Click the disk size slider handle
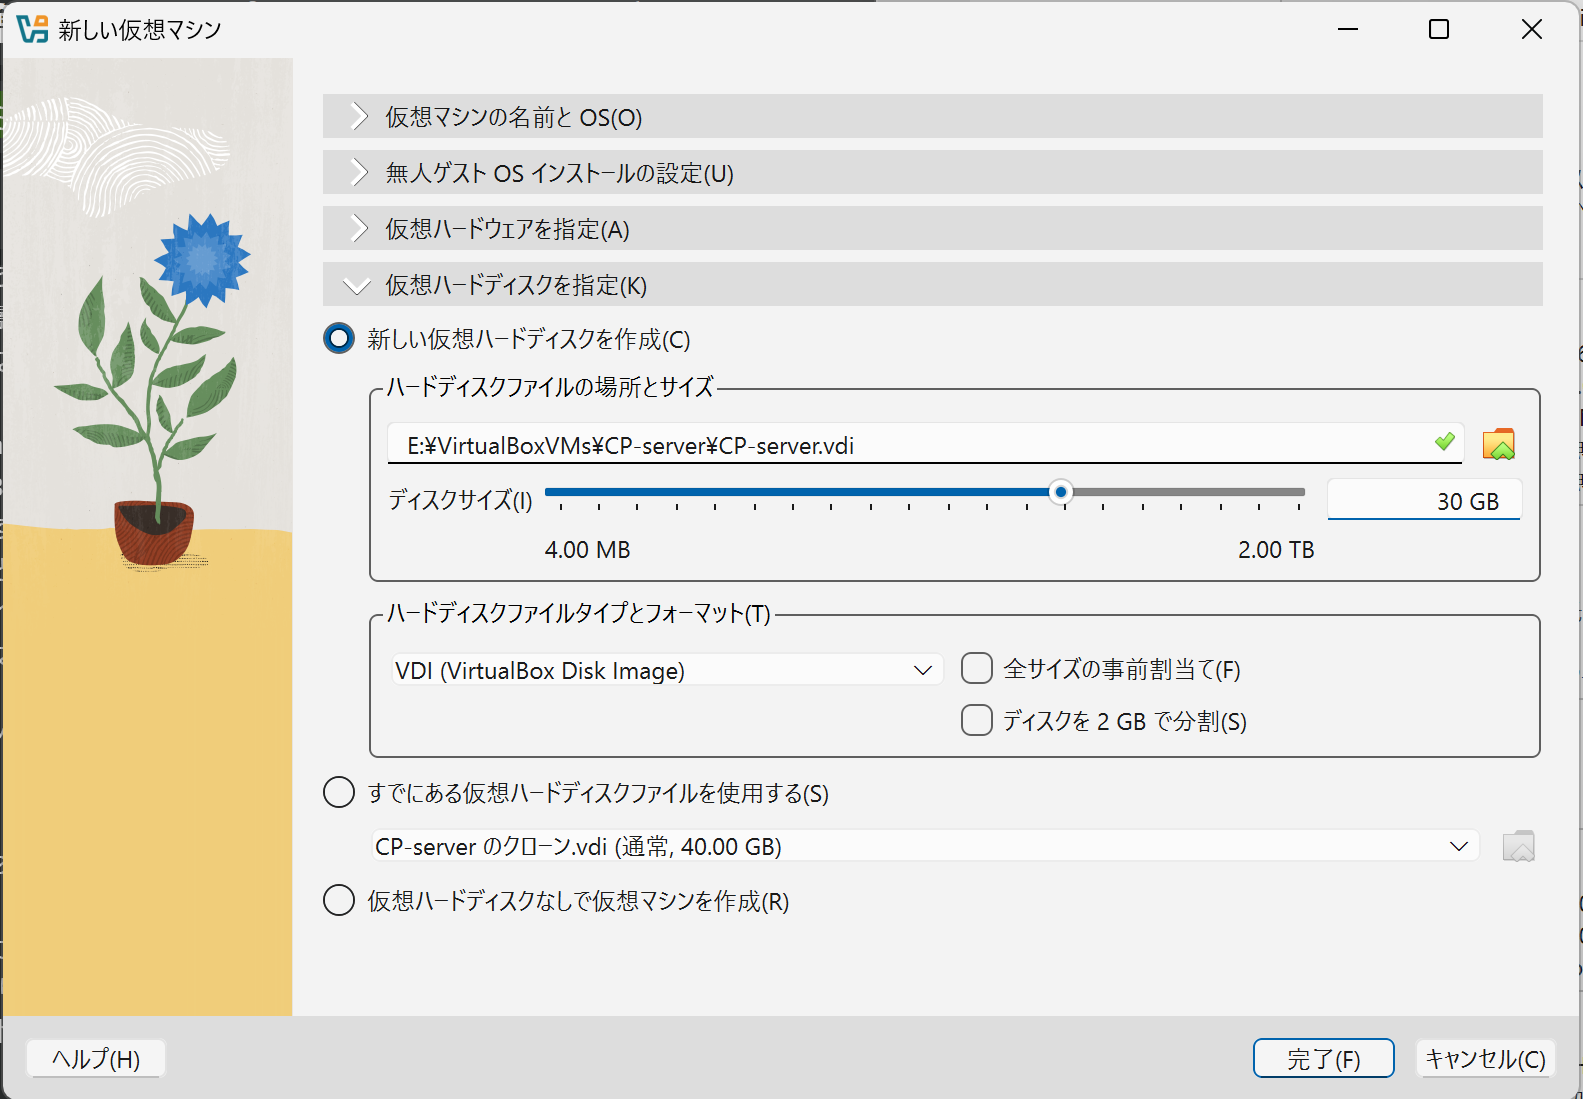Image resolution: width=1583 pixels, height=1099 pixels. pyautogui.click(x=1061, y=492)
